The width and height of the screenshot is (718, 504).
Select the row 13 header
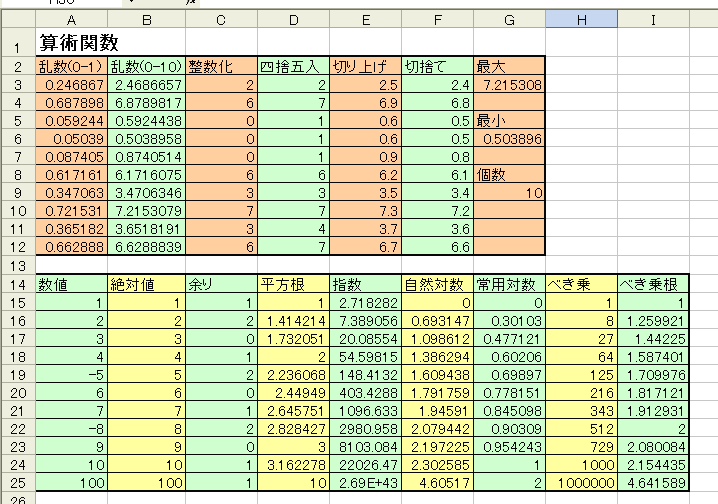(x=18, y=266)
